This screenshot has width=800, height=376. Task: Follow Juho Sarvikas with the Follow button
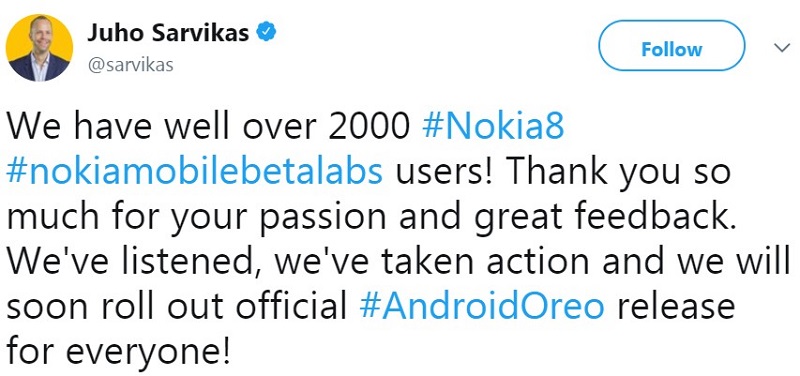(x=671, y=49)
